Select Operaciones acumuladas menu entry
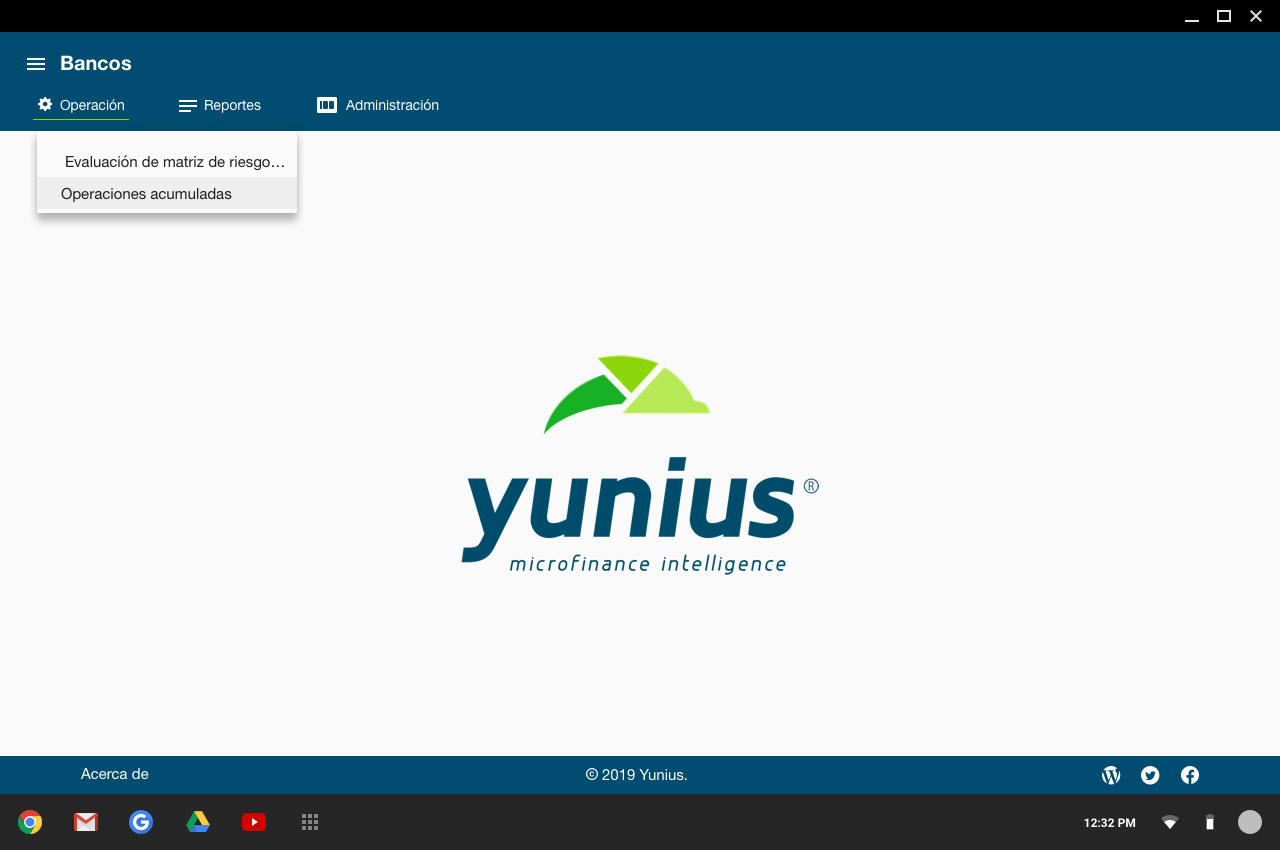Screen dimensions: 1280x850 (x=146, y=194)
